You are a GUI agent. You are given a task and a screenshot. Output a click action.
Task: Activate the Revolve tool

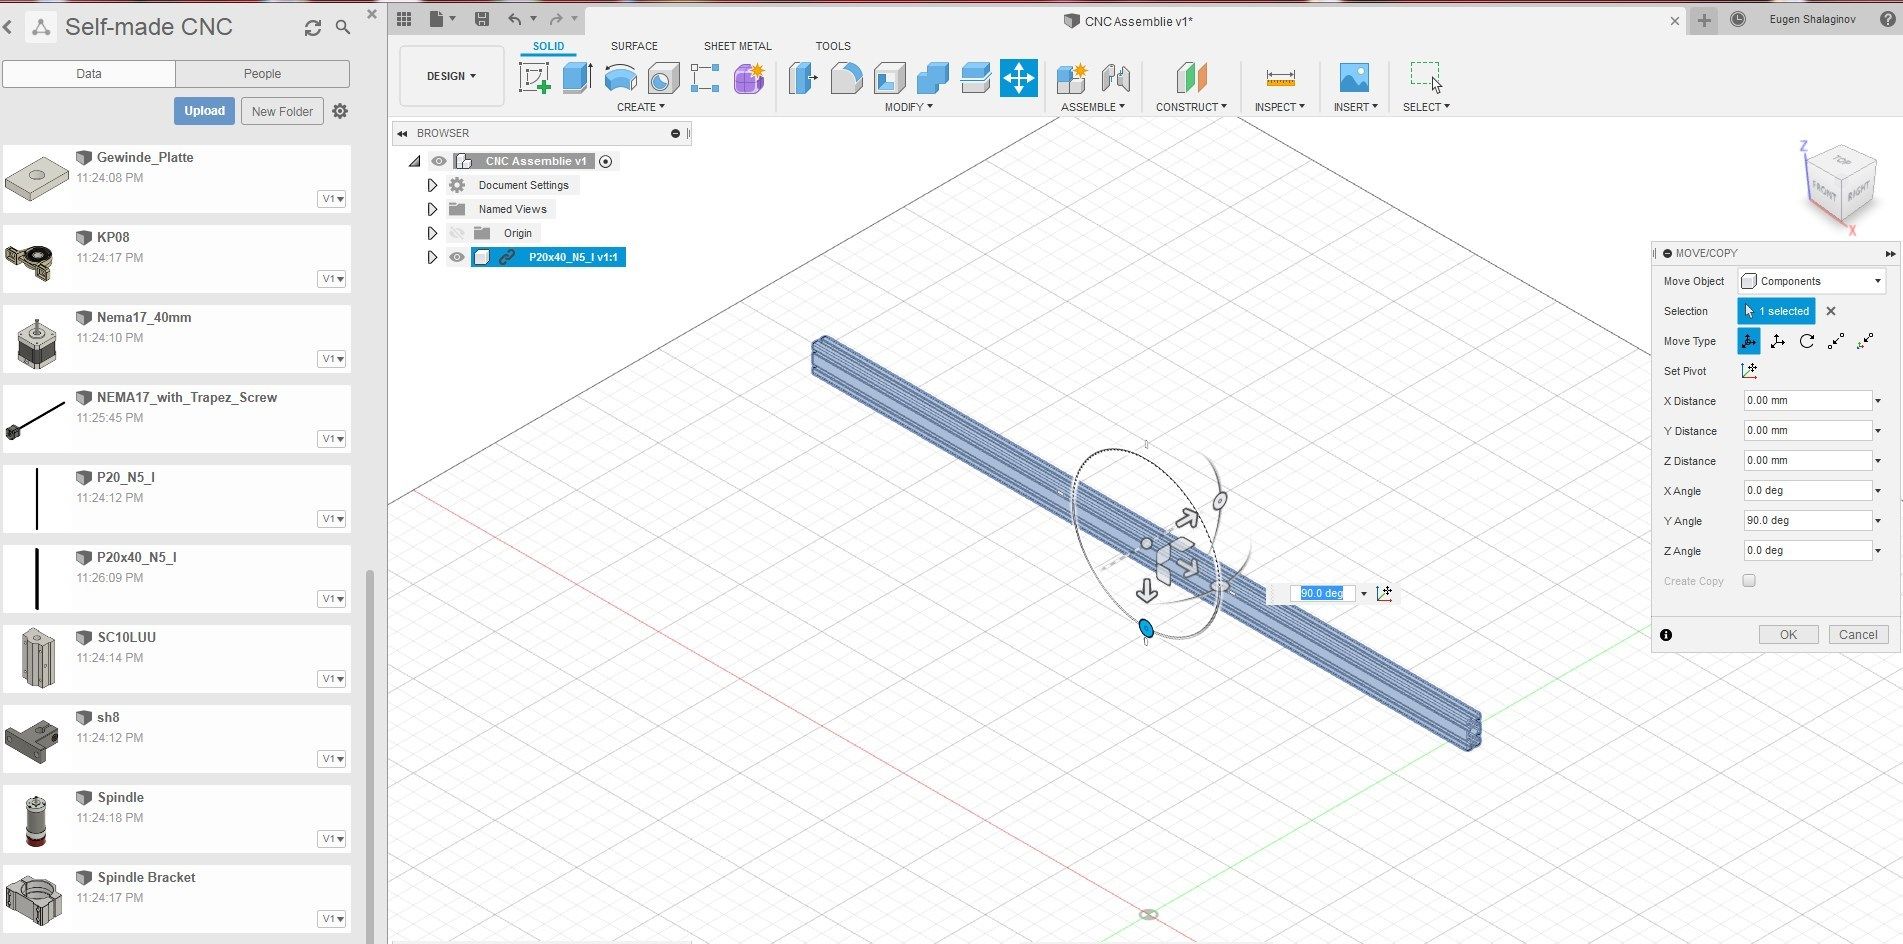[x=621, y=78]
